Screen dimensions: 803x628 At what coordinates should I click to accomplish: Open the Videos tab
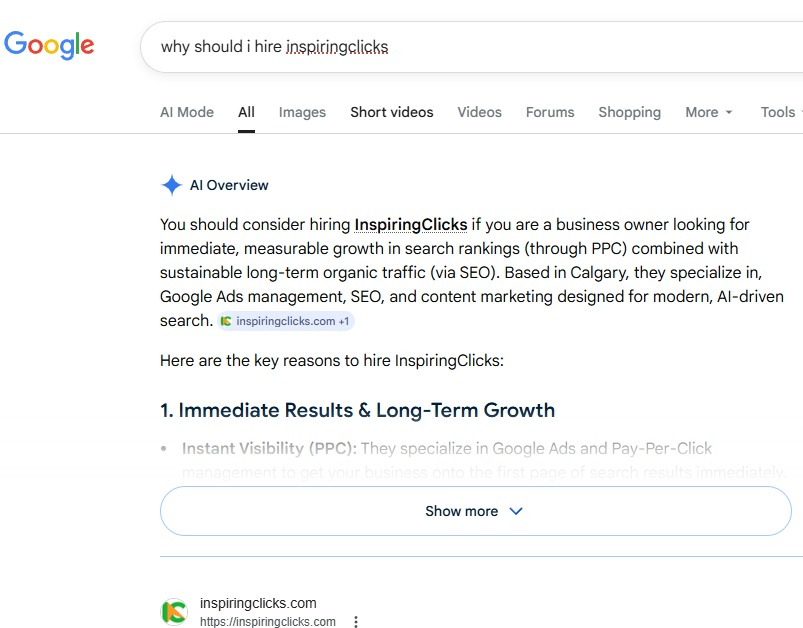(479, 112)
